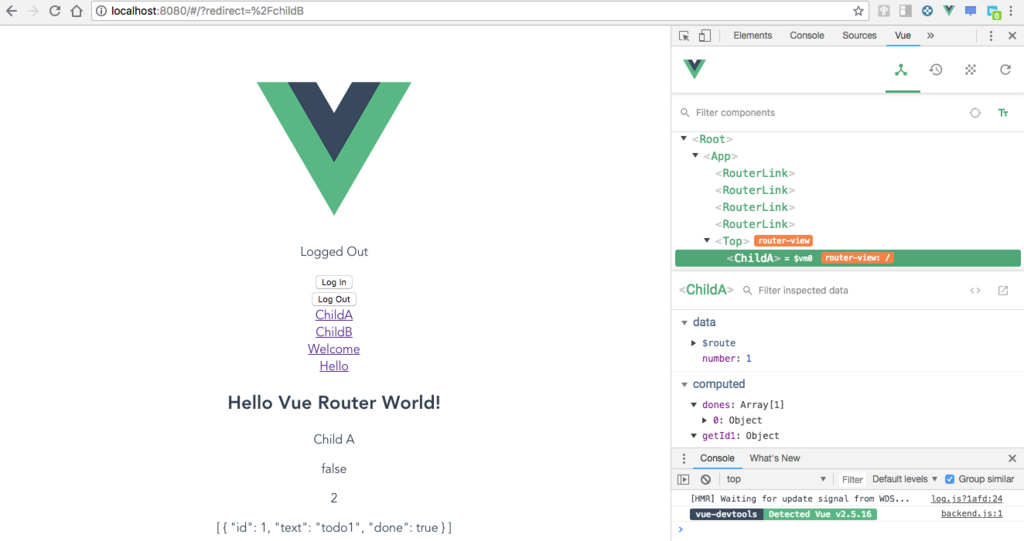Click the select component in page target icon
1024x541 pixels.
975,113
